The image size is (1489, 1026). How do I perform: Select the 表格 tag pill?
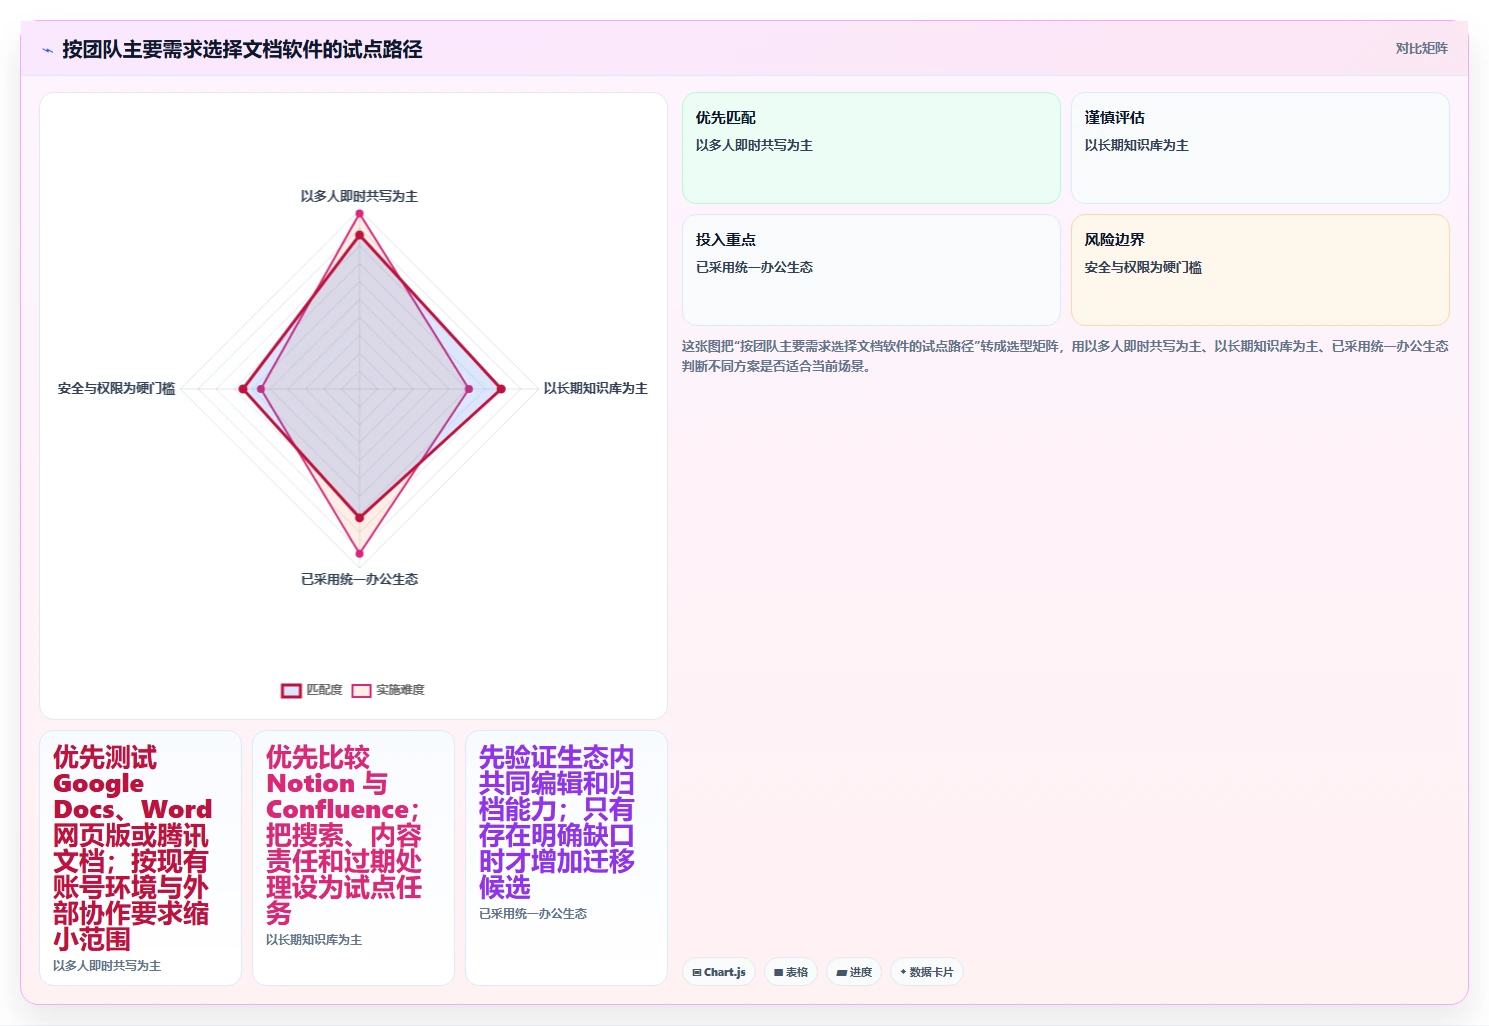pos(791,972)
